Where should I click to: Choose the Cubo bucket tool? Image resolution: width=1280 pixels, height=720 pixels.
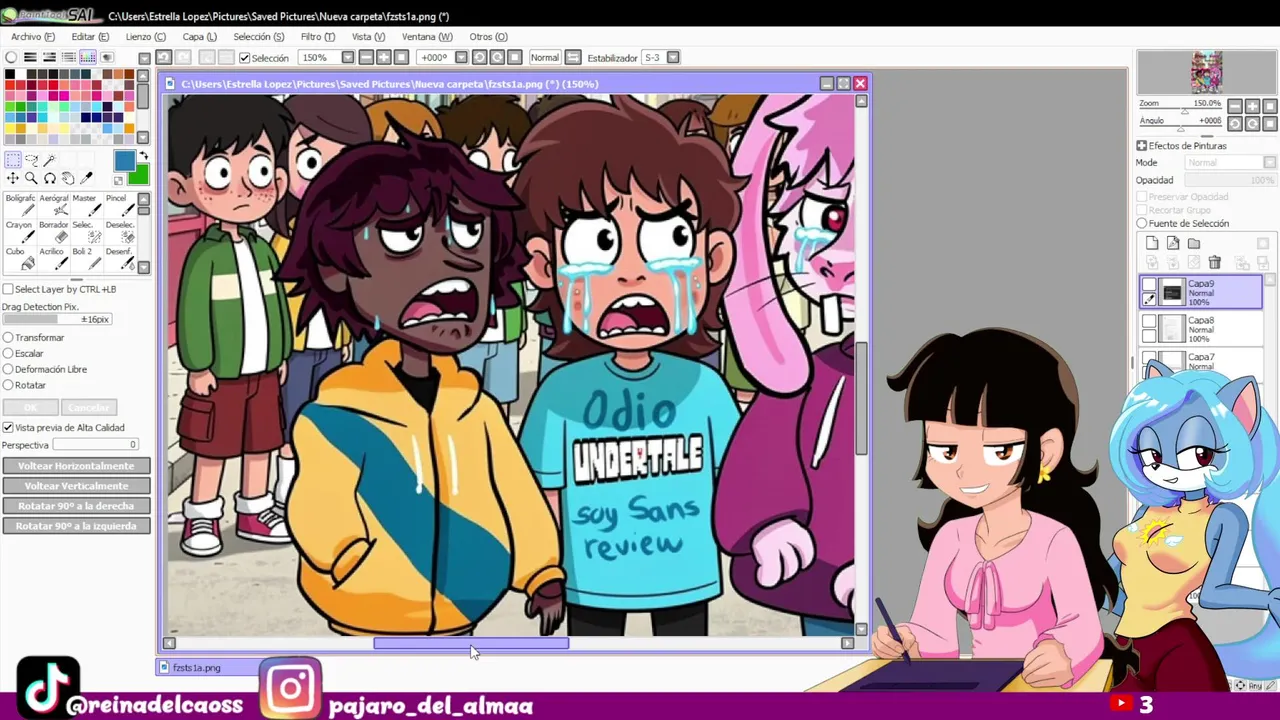click(19, 259)
